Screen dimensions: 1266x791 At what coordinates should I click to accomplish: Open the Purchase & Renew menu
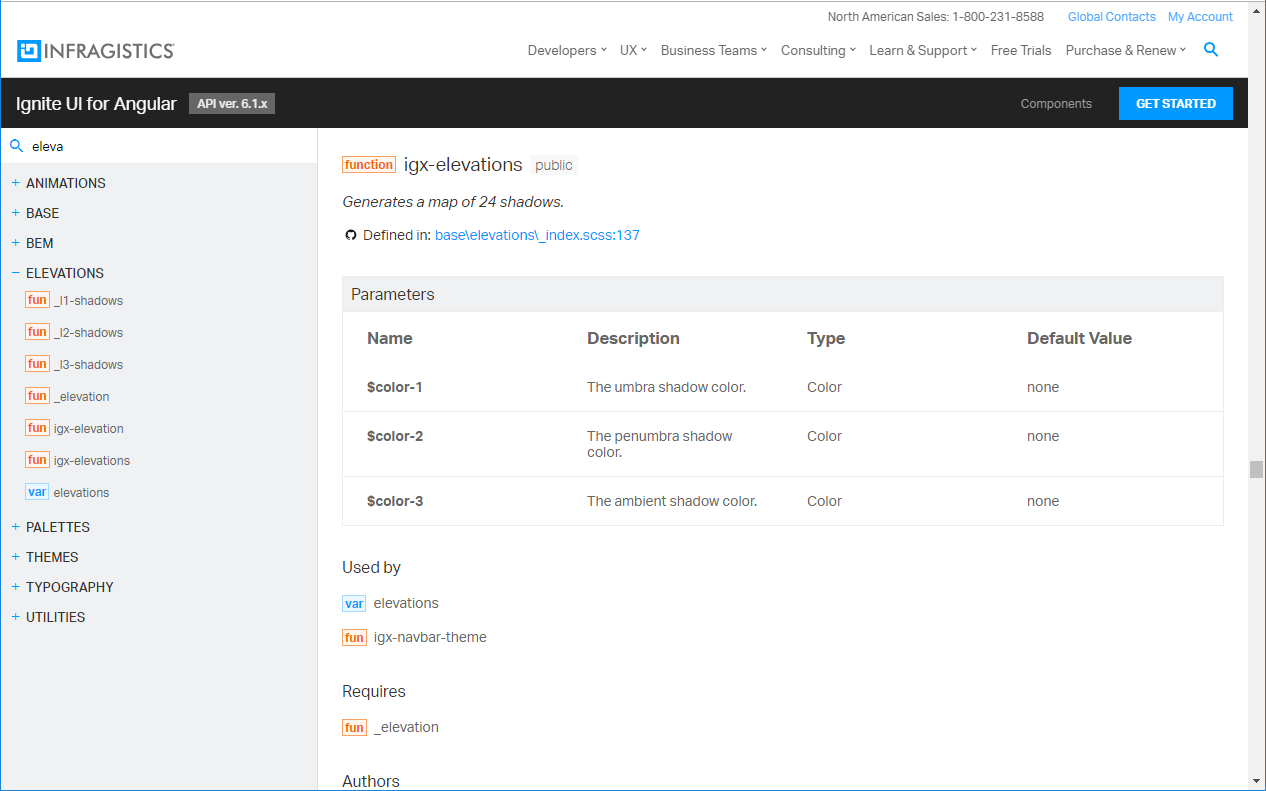(1126, 51)
